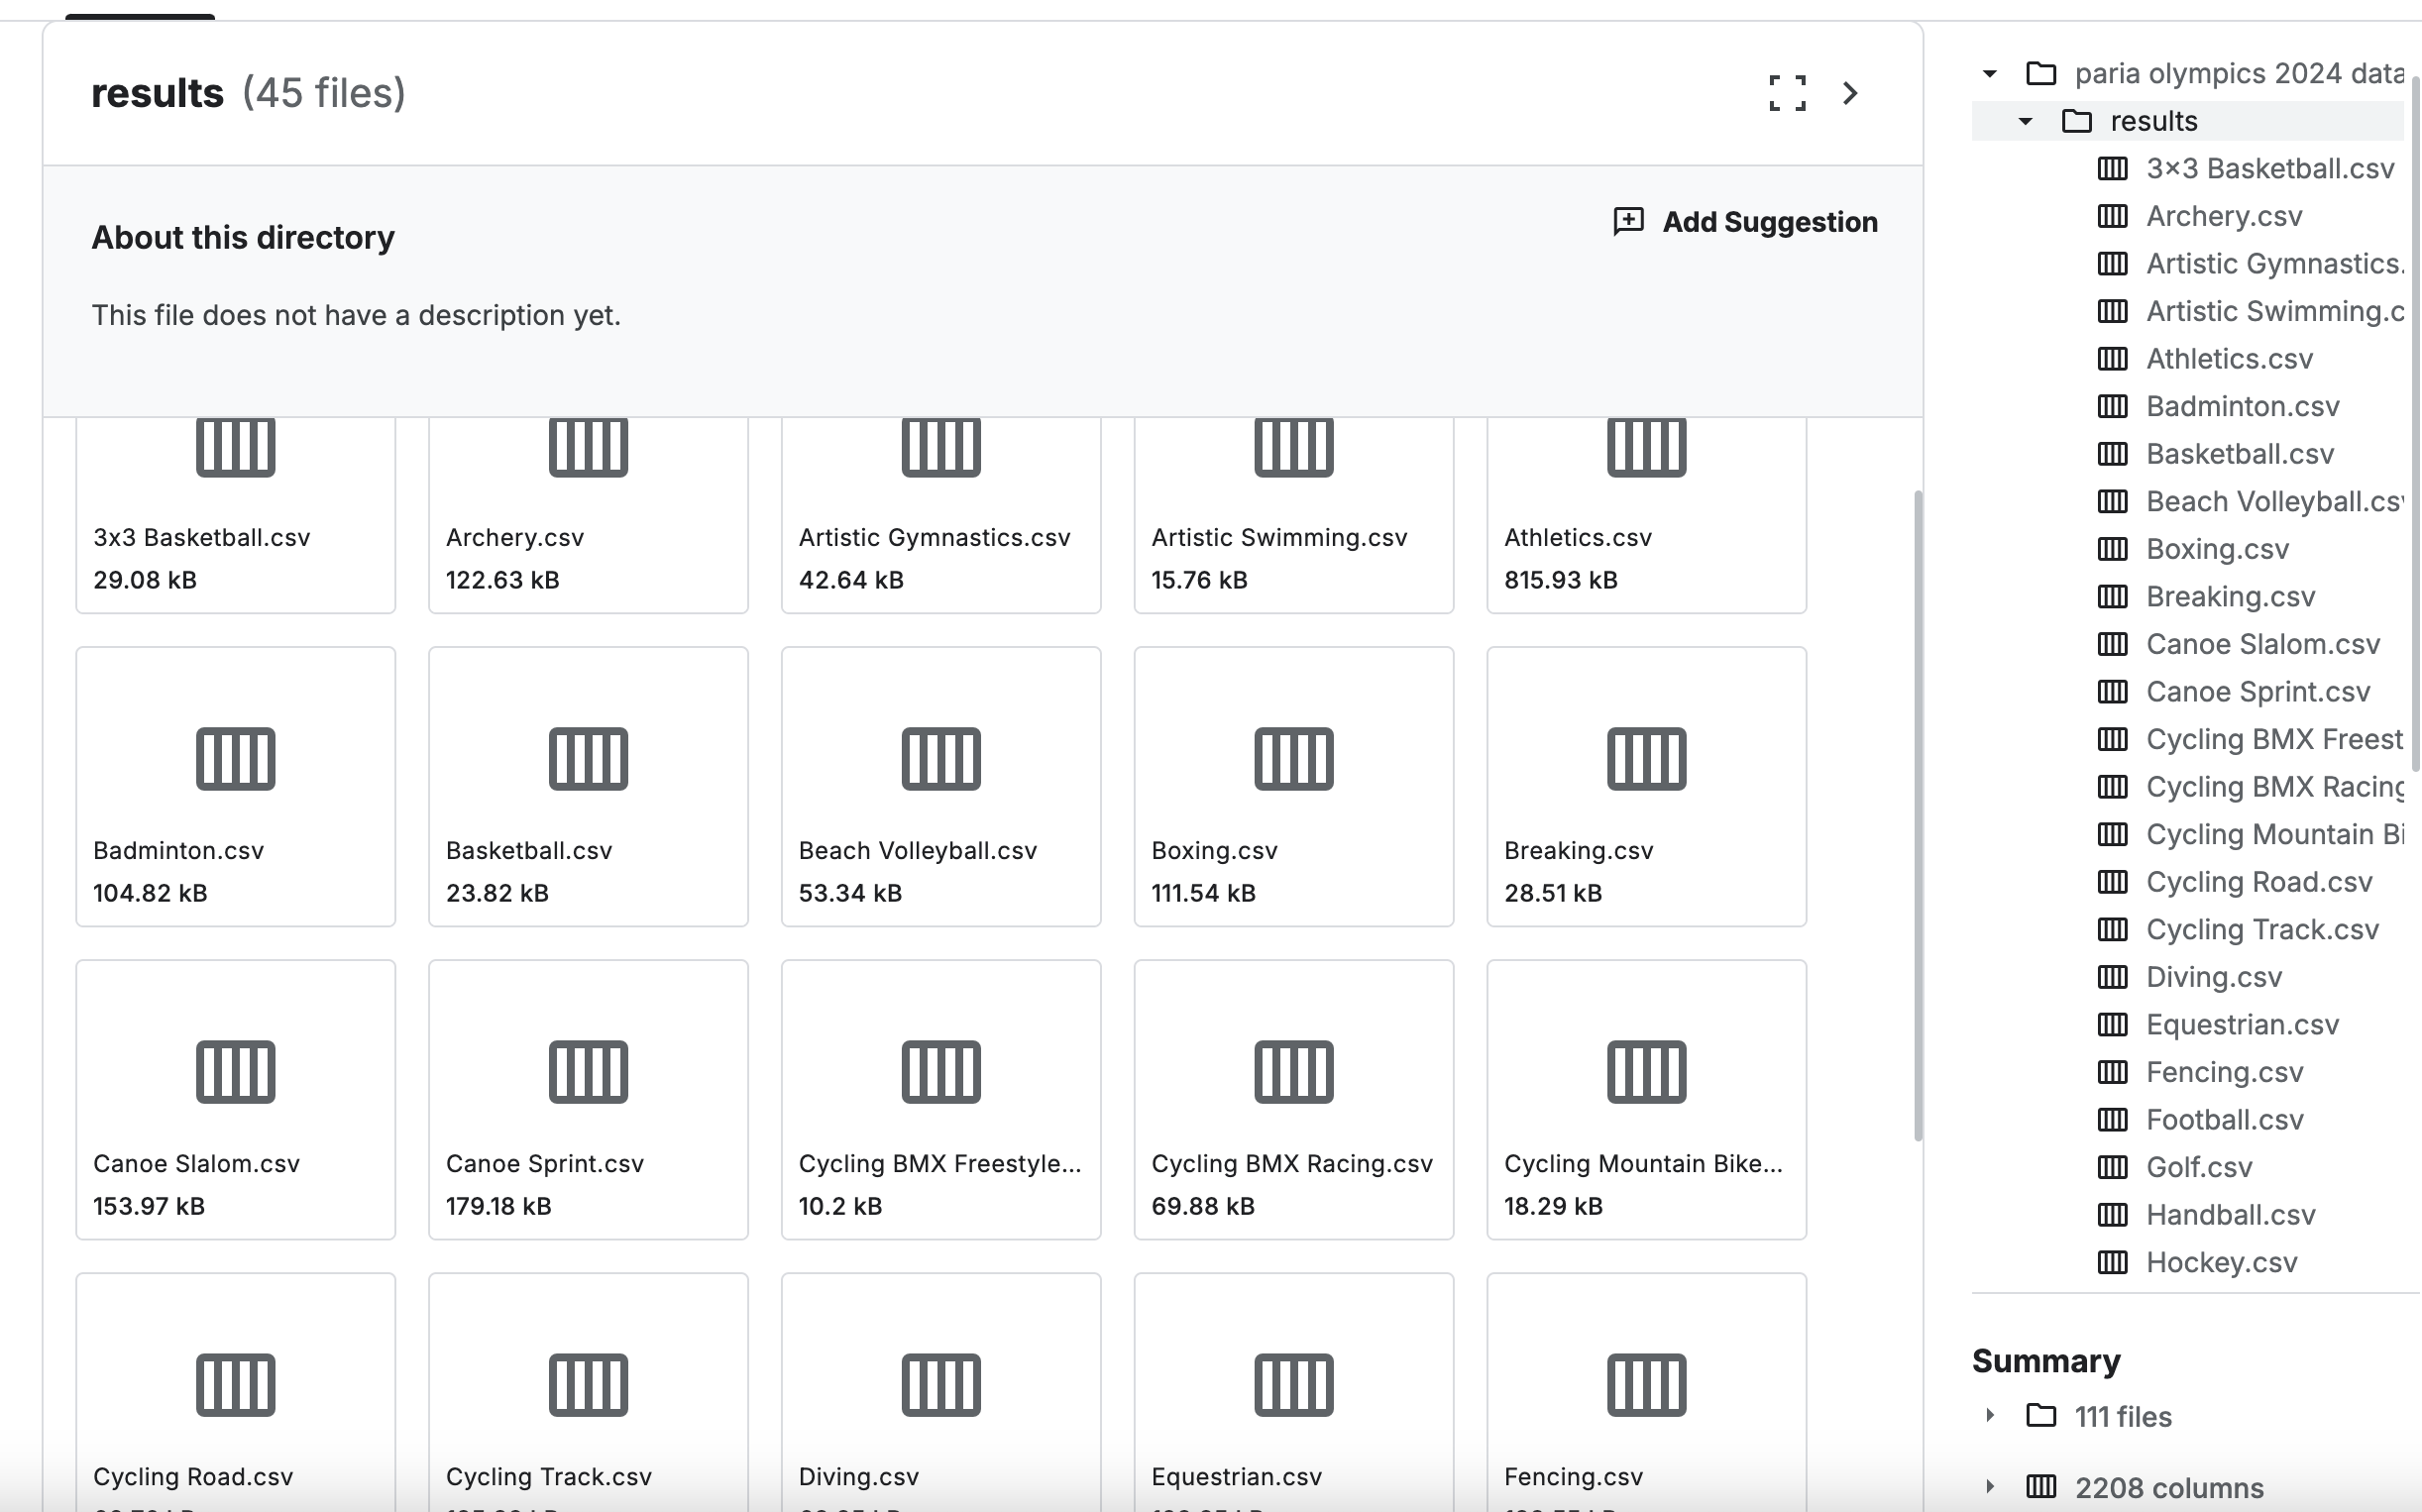2422x1512 pixels.
Task: Click the next arrow beside fullscreen
Action: (x=1850, y=93)
